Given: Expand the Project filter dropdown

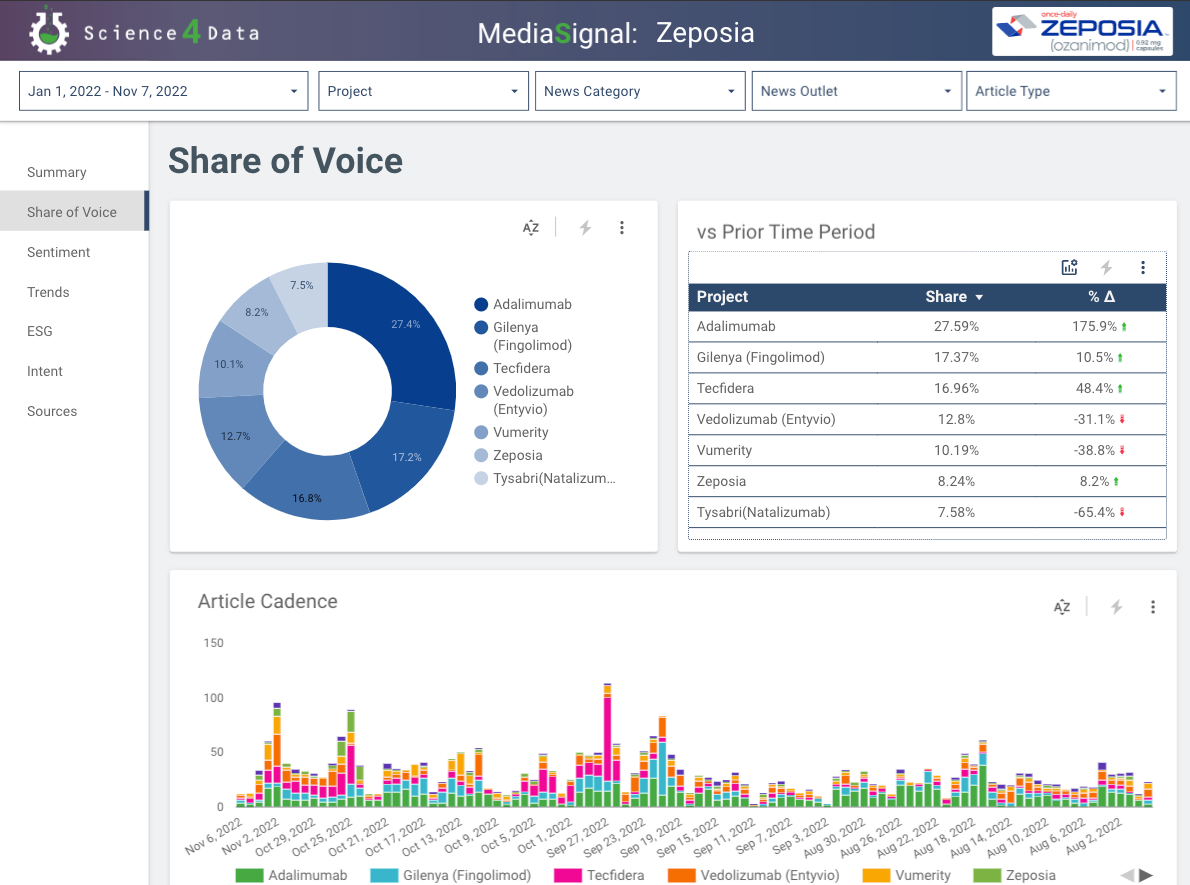Looking at the screenshot, I should (423, 91).
